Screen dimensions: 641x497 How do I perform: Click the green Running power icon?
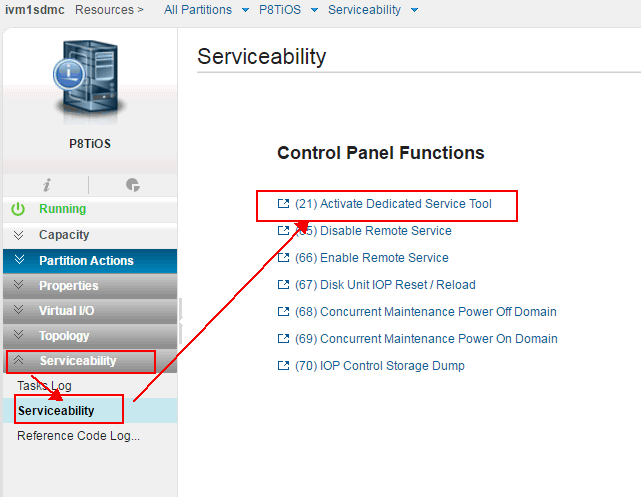18,209
